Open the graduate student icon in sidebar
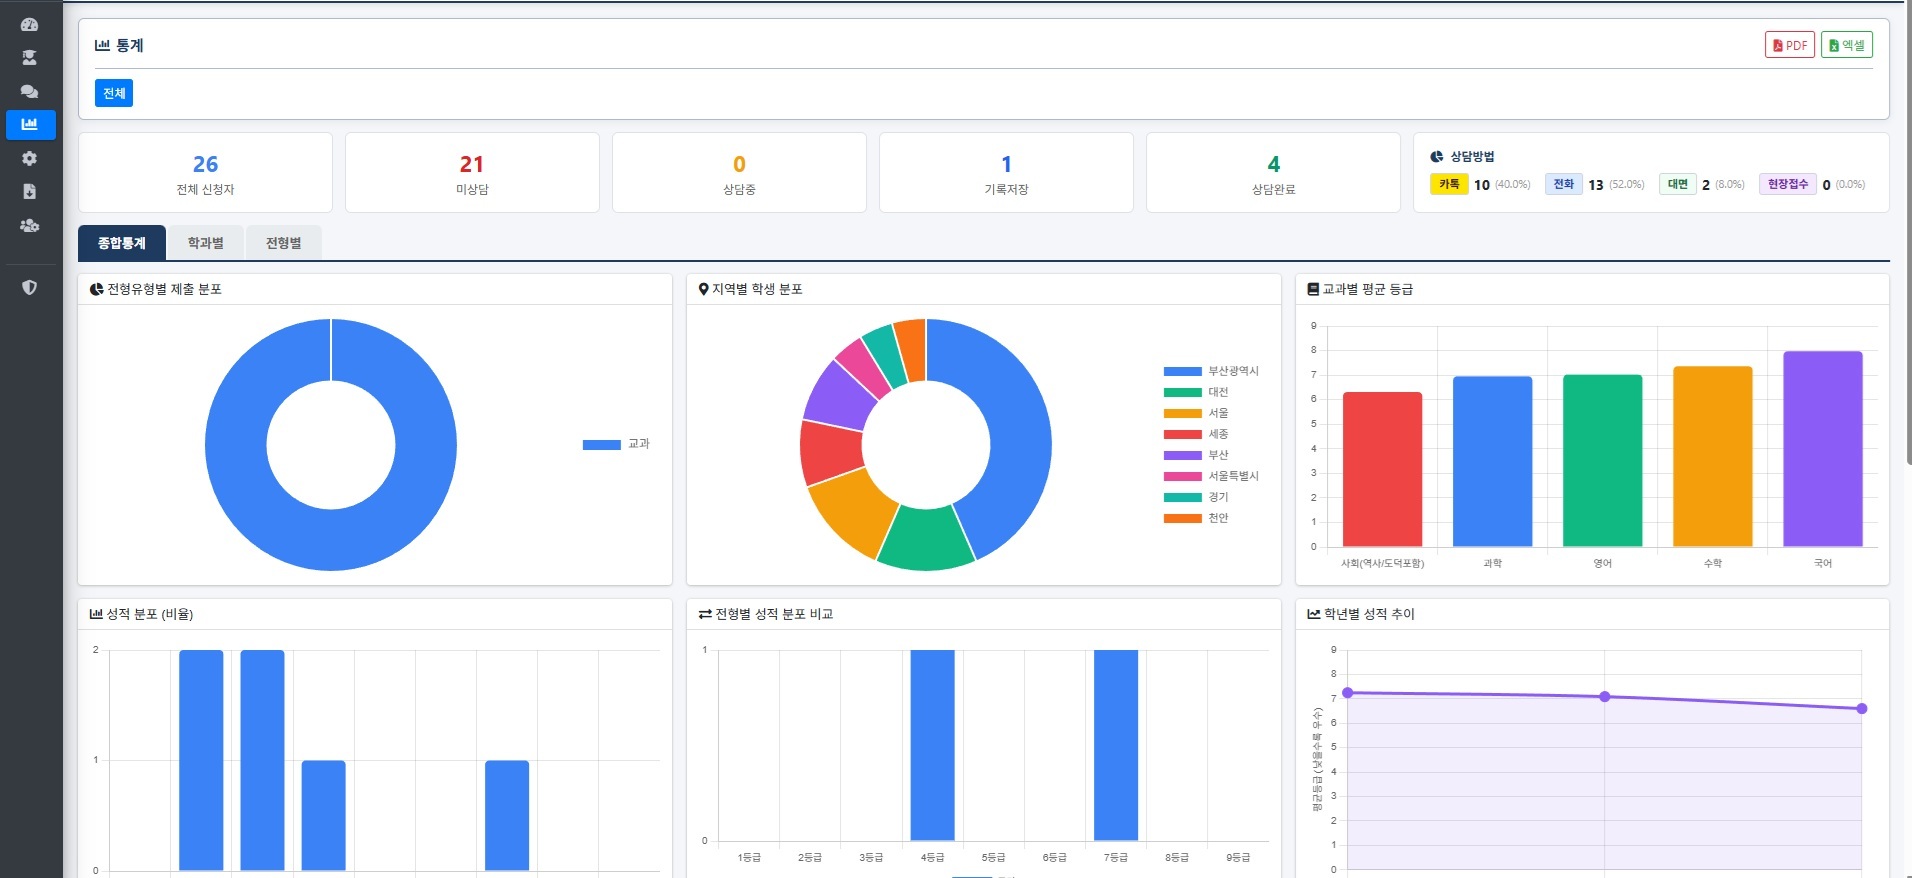The width and height of the screenshot is (1912, 878). [x=29, y=58]
